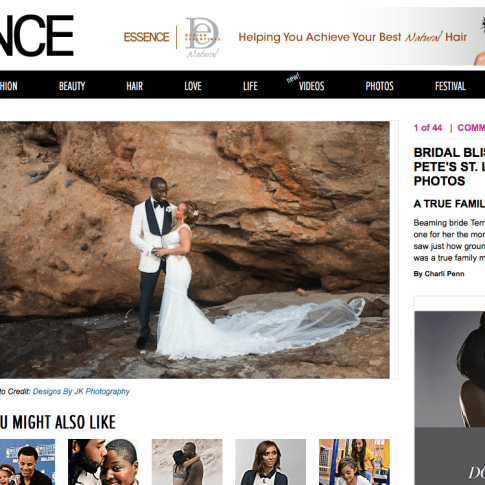Click the author name Charli Penn
485x485 pixels.
444,274
